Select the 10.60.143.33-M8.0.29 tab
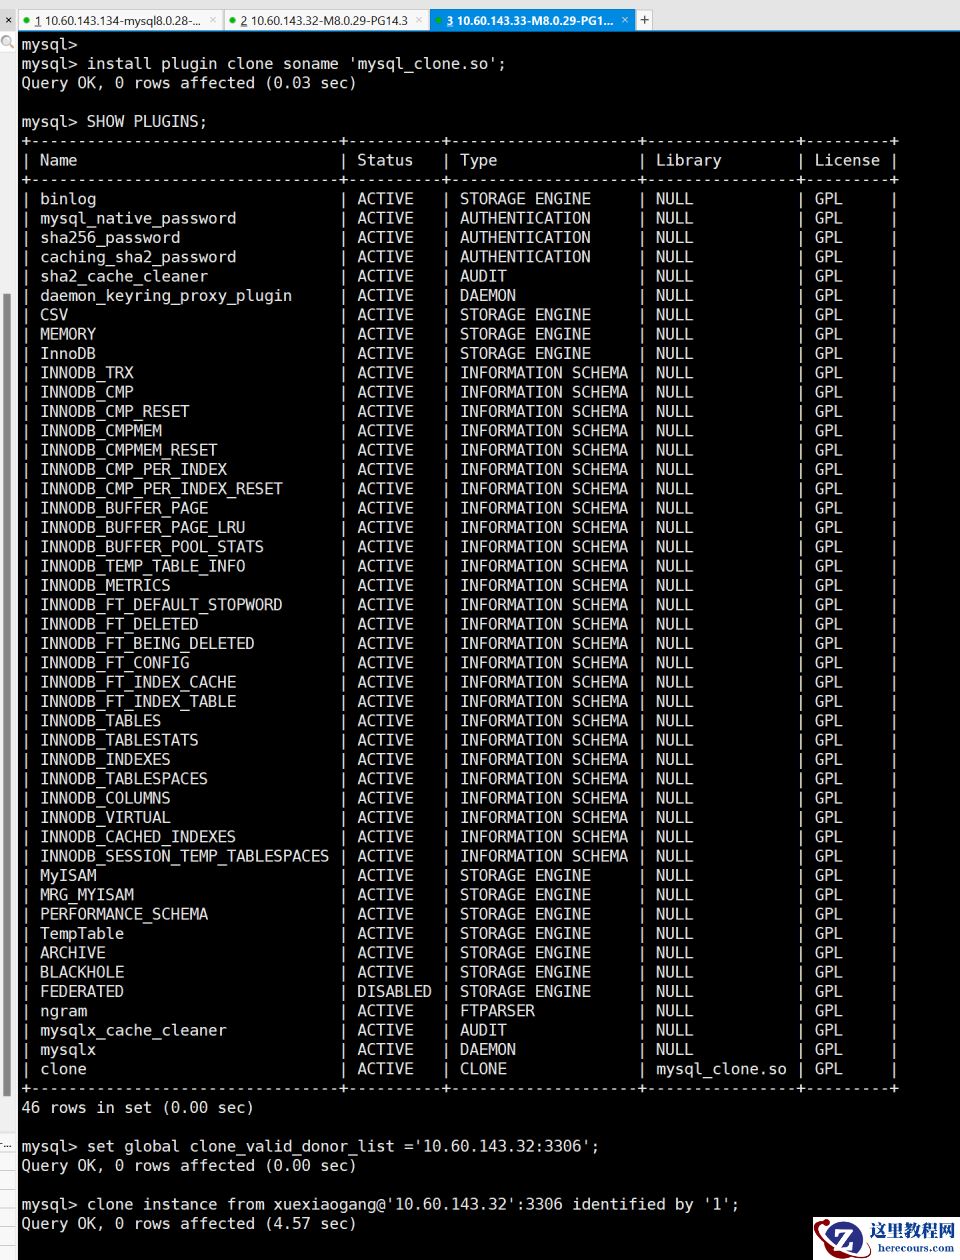This screenshot has width=960, height=1260. 530,20
